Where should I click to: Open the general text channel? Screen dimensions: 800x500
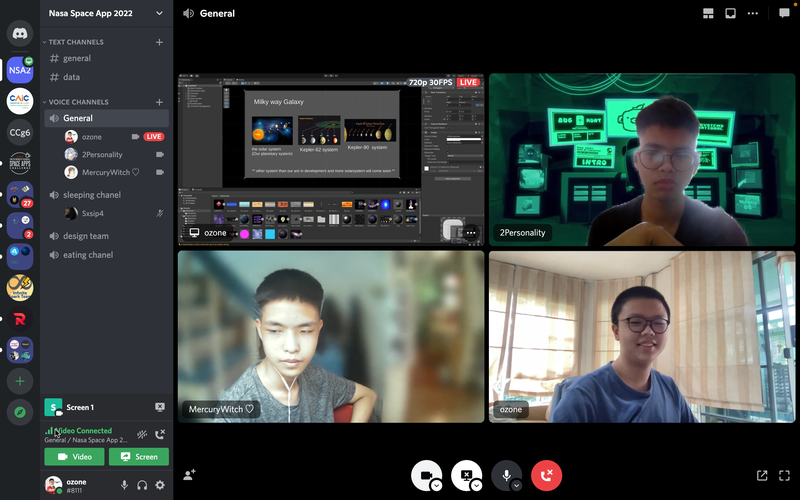(x=77, y=58)
